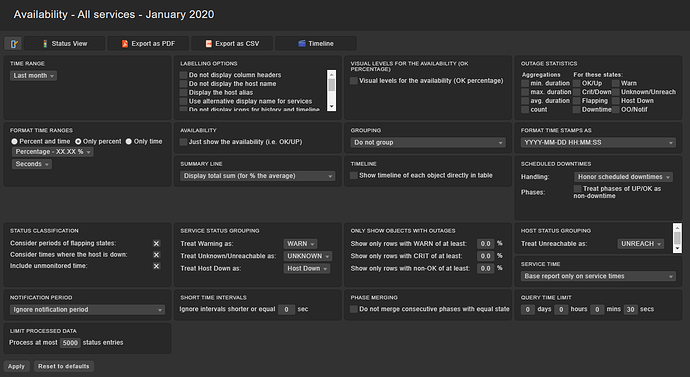
Task: Open the Percentage - XX.XX % dropdown
Action: click(x=53, y=152)
